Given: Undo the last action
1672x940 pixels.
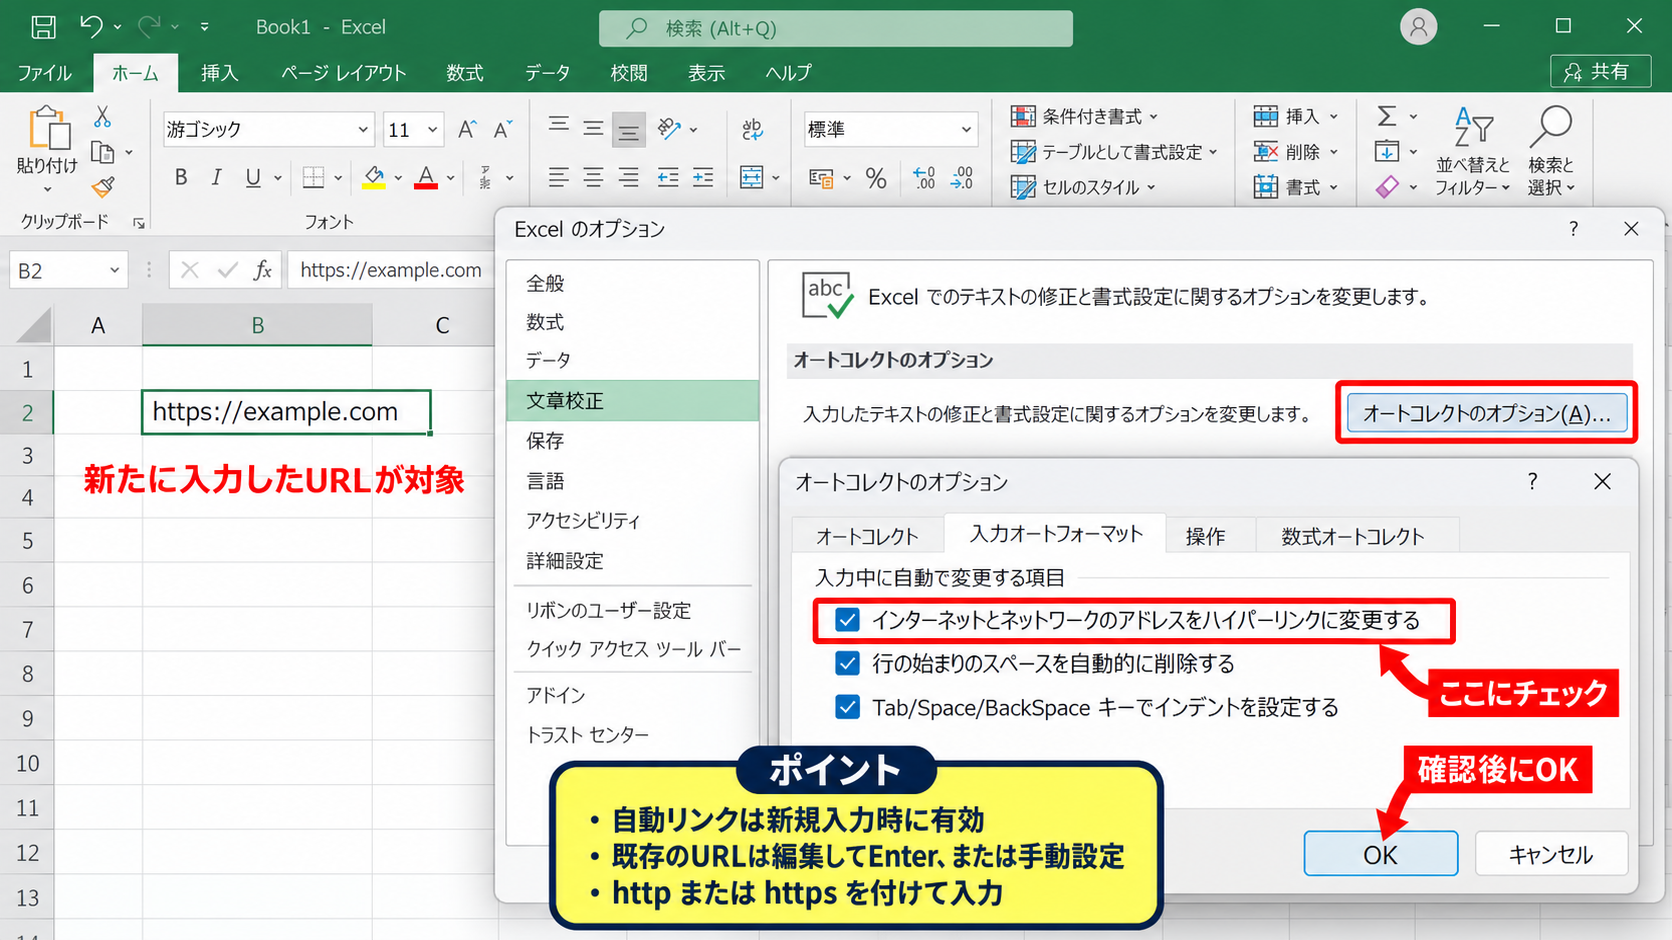Looking at the screenshot, I should click(x=91, y=27).
